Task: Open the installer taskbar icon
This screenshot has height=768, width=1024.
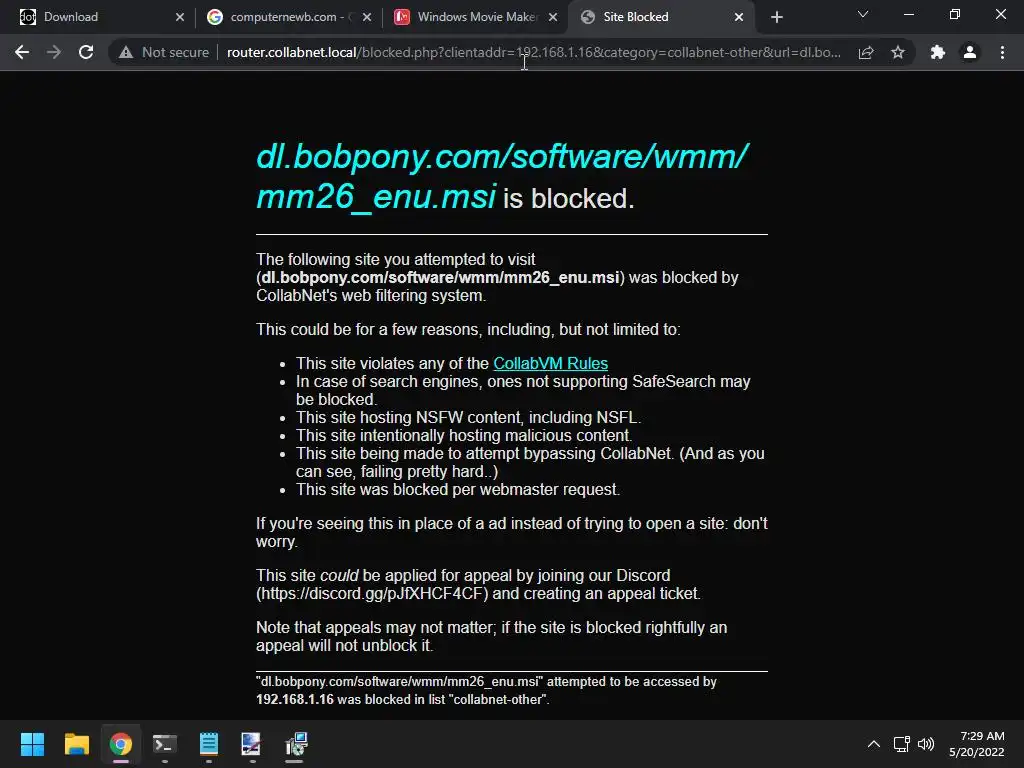Action: (296, 744)
